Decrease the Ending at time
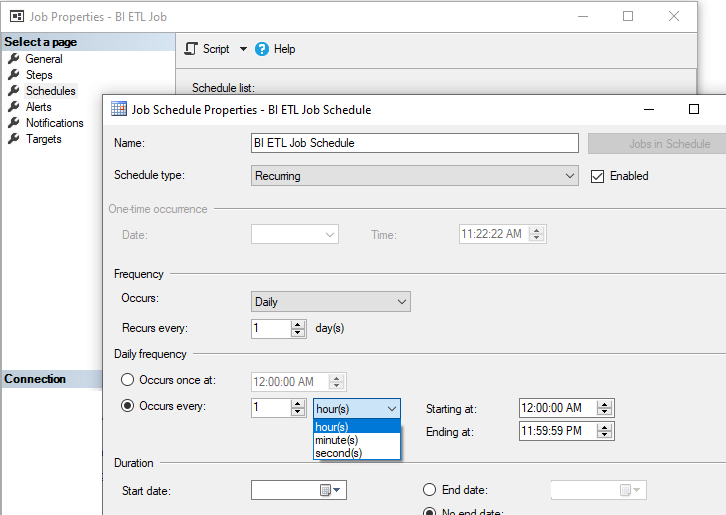 604,435
